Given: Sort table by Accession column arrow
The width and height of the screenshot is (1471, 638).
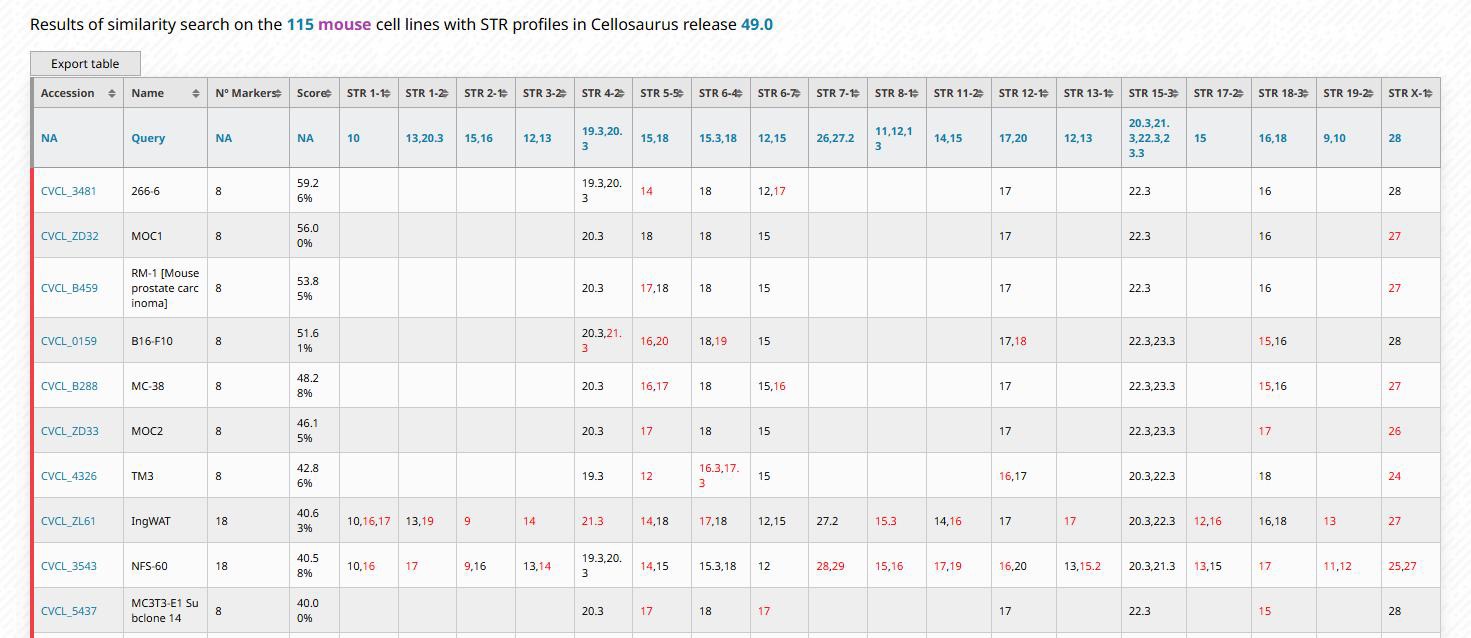Looking at the screenshot, I should coord(112,93).
